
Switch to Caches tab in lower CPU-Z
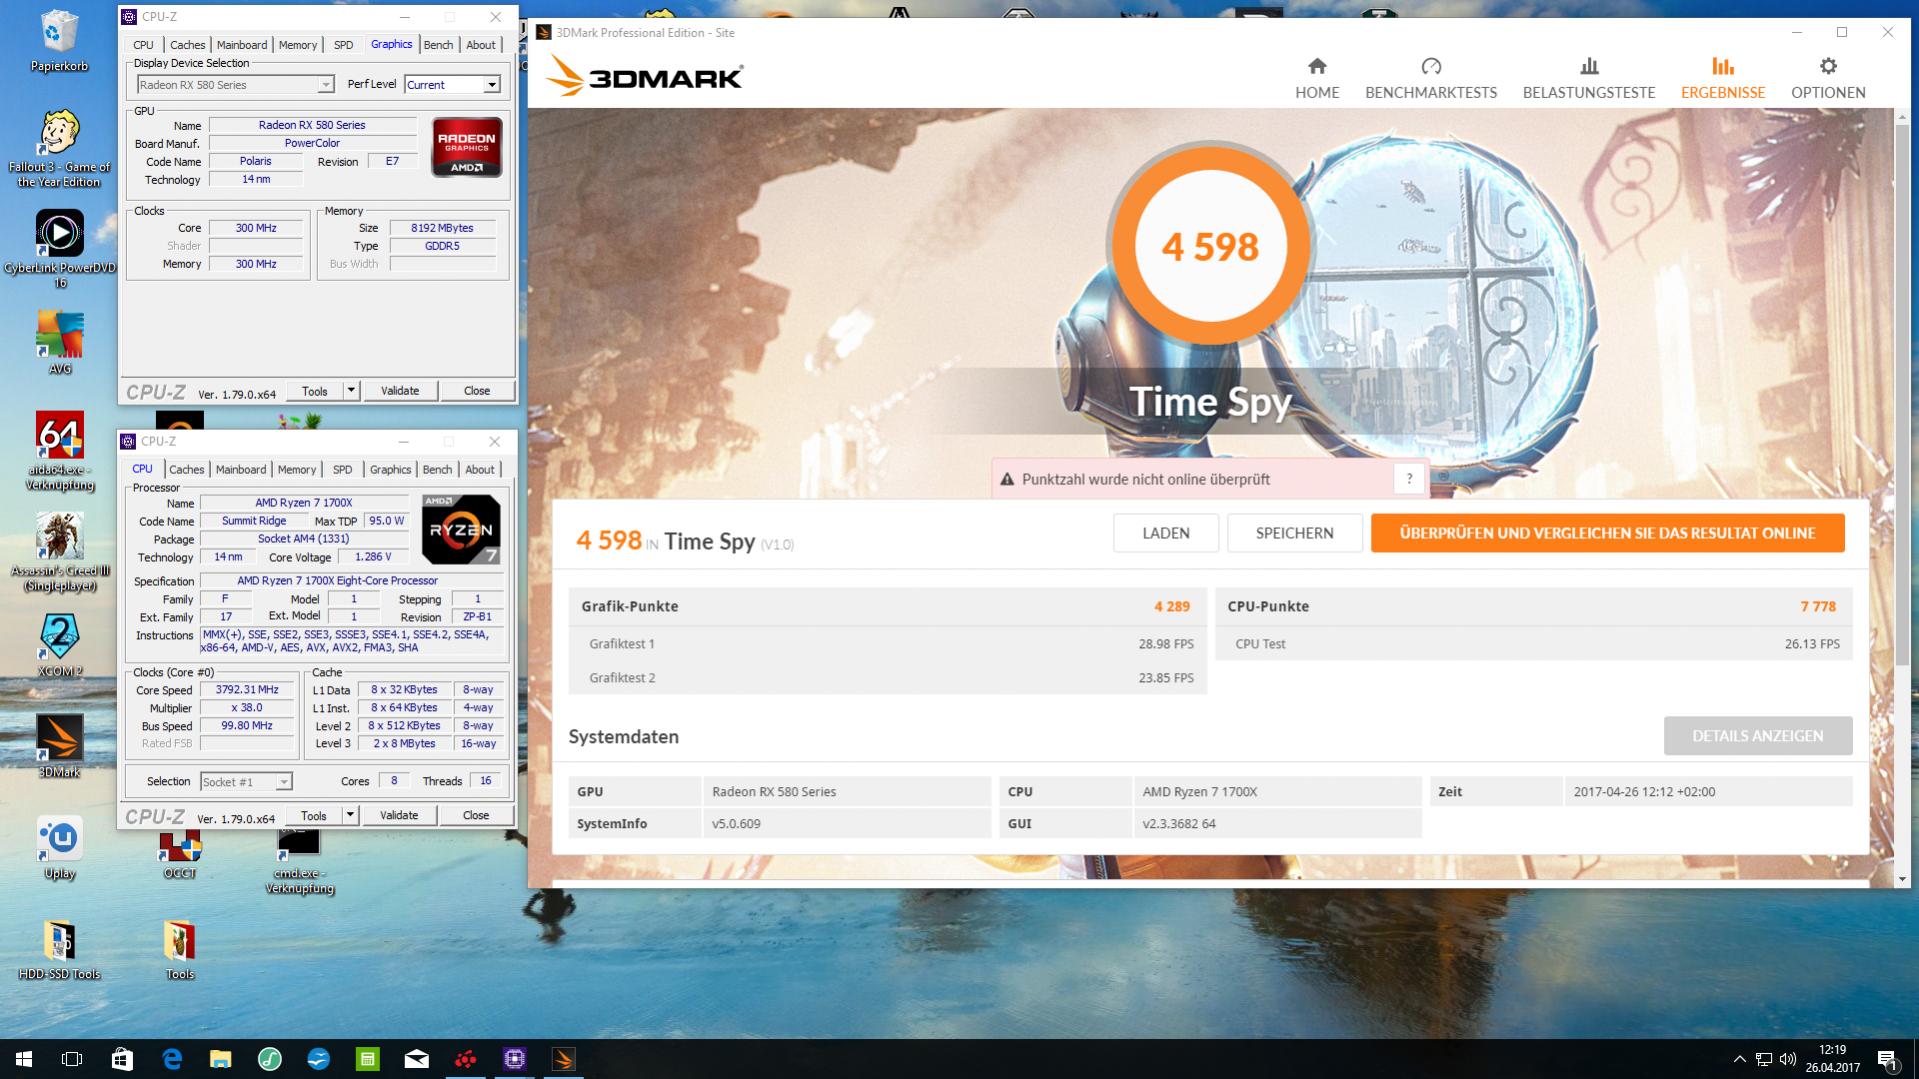click(x=186, y=469)
